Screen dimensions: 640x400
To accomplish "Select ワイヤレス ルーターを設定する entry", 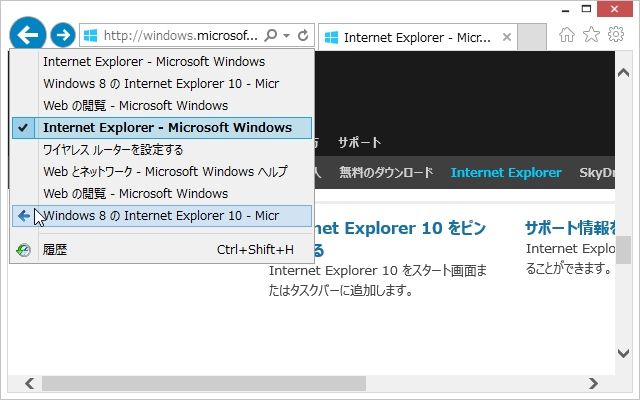I will click(162, 150).
